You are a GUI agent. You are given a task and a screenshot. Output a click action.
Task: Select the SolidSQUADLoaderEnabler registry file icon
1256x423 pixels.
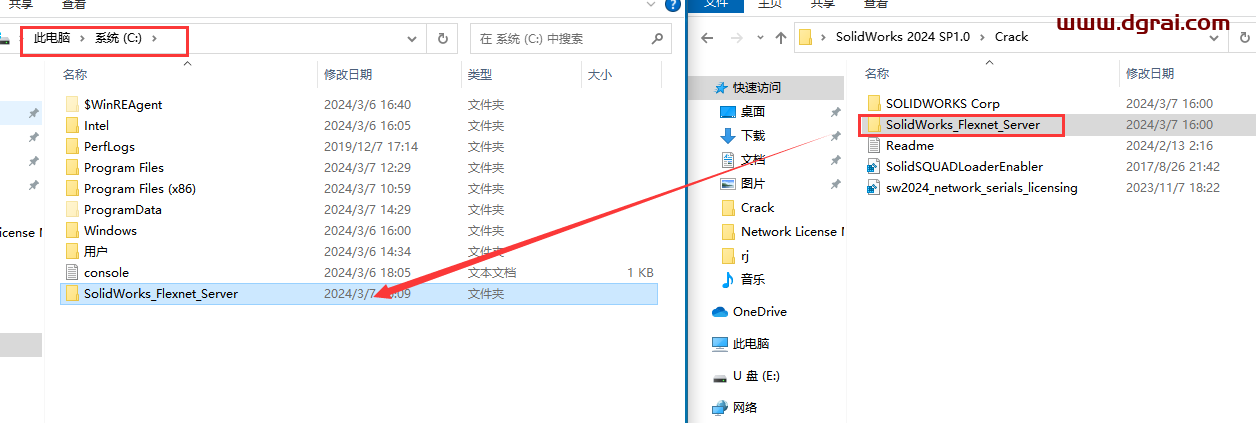pyautogui.click(x=874, y=166)
